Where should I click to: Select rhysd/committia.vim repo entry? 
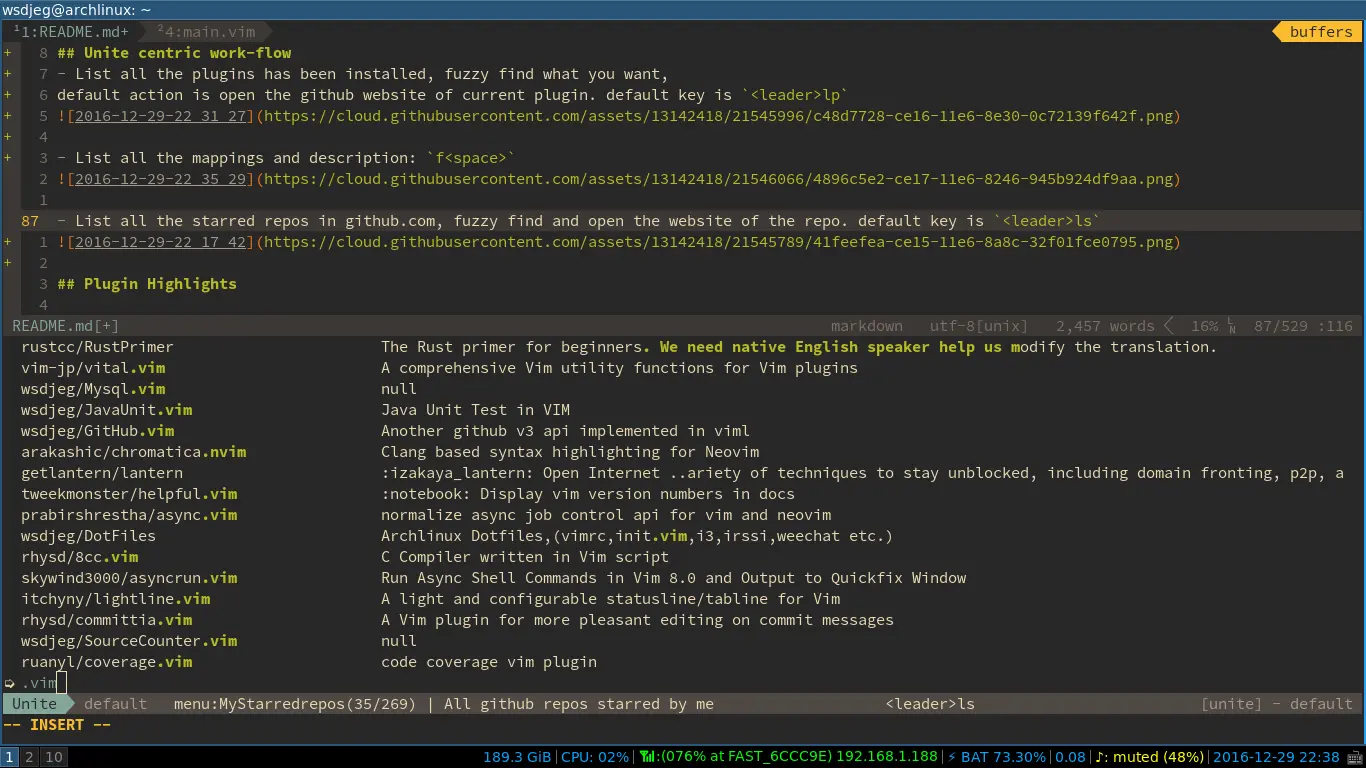click(106, 620)
